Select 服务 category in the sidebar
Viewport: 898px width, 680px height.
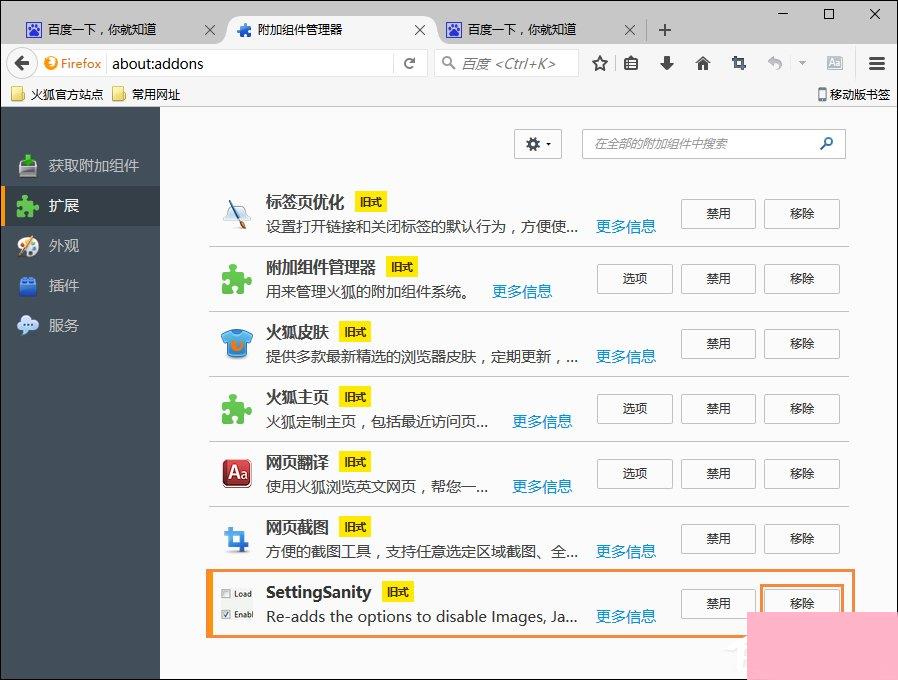tap(80, 325)
